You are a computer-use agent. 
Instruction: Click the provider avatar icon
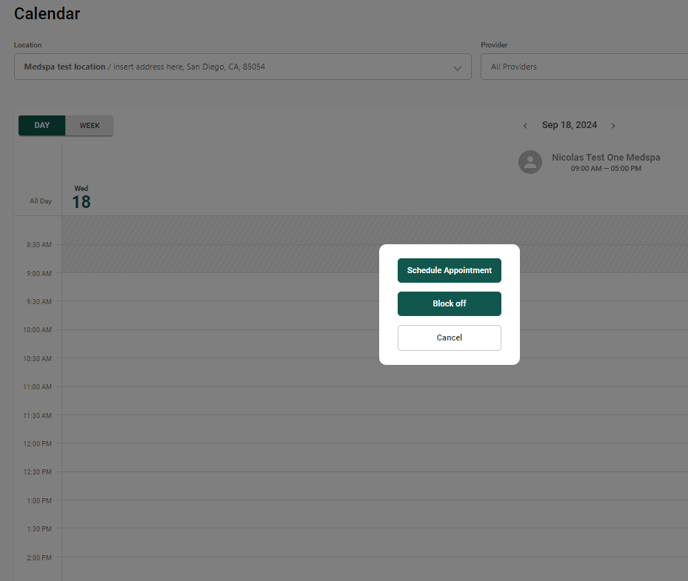[530, 162]
